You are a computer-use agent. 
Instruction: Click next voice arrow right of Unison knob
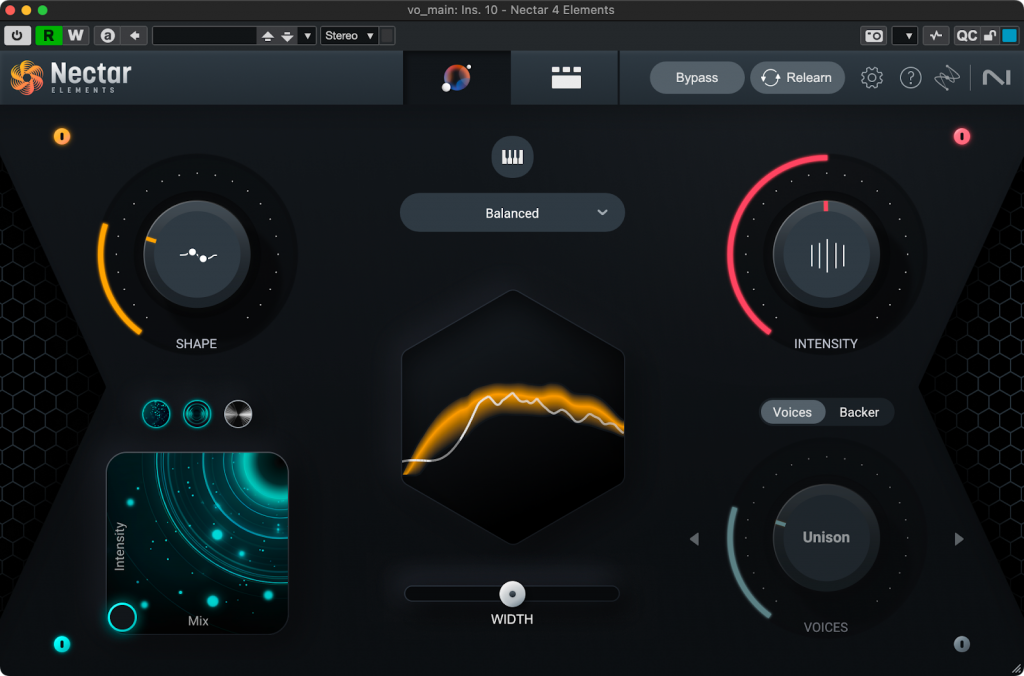(x=959, y=539)
